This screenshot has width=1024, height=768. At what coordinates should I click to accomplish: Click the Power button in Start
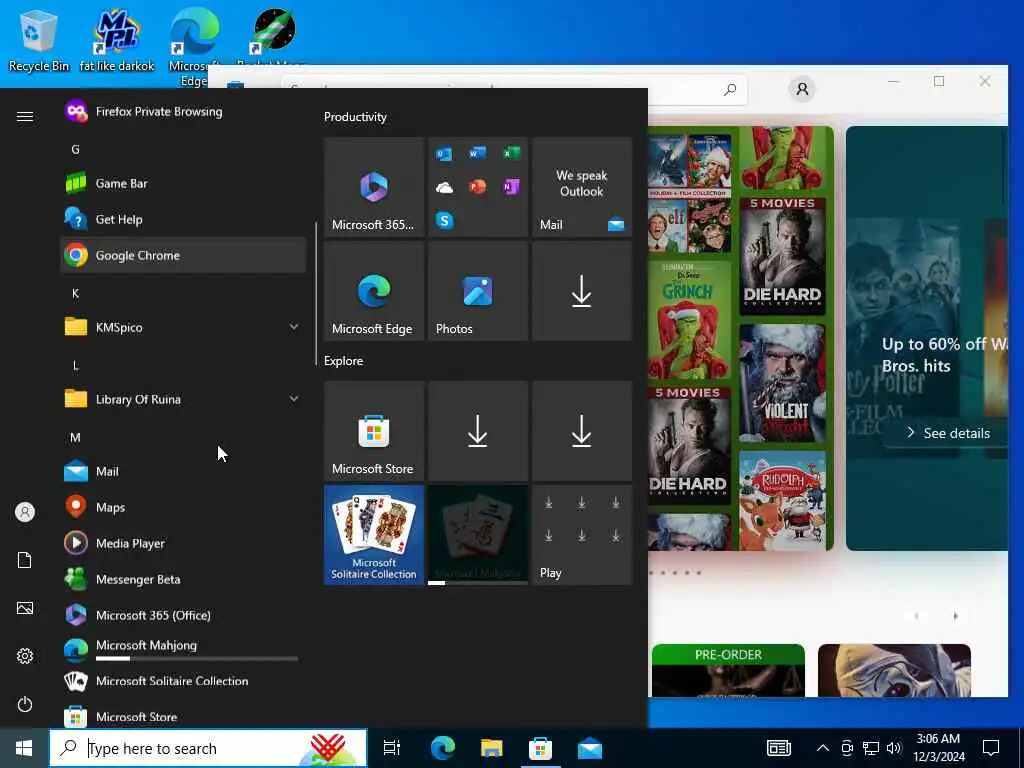25,704
